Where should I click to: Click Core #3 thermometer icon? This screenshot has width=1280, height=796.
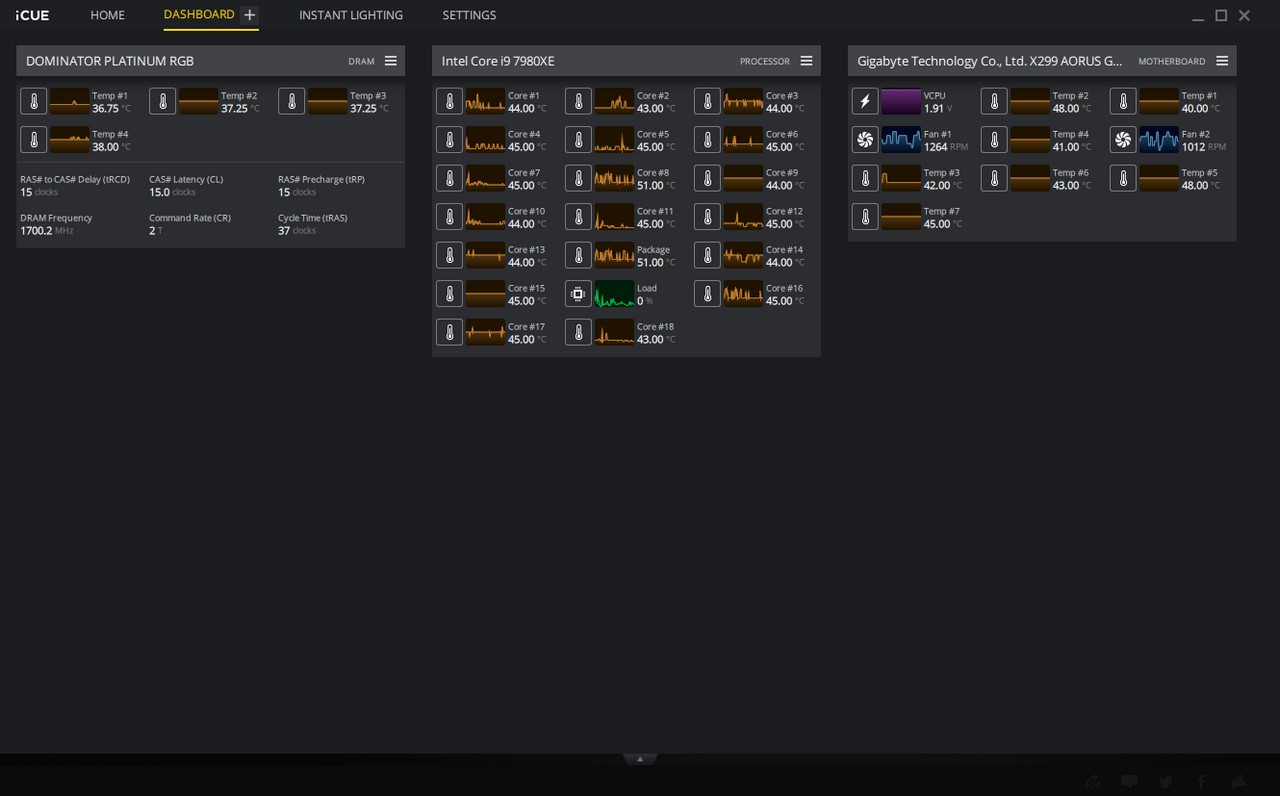pyautogui.click(x=707, y=101)
